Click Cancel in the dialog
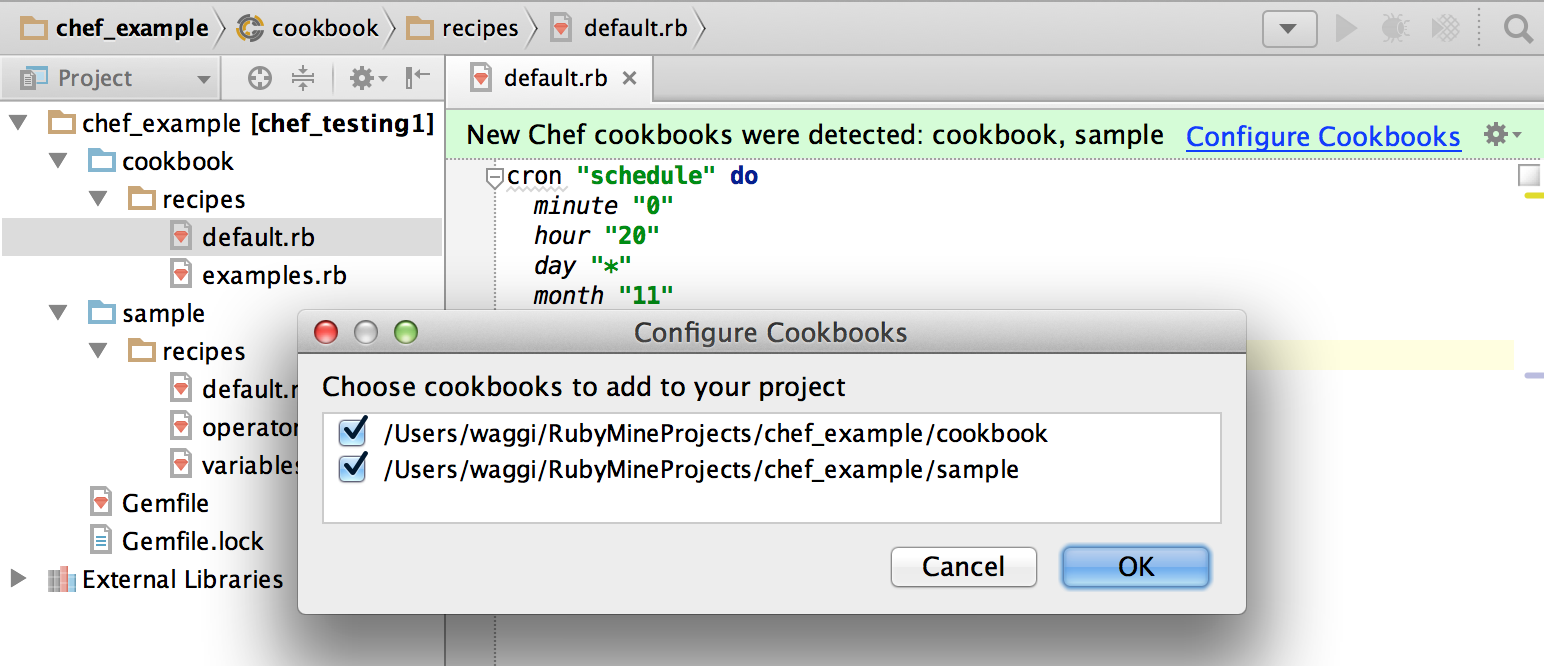 pos(963,567)
